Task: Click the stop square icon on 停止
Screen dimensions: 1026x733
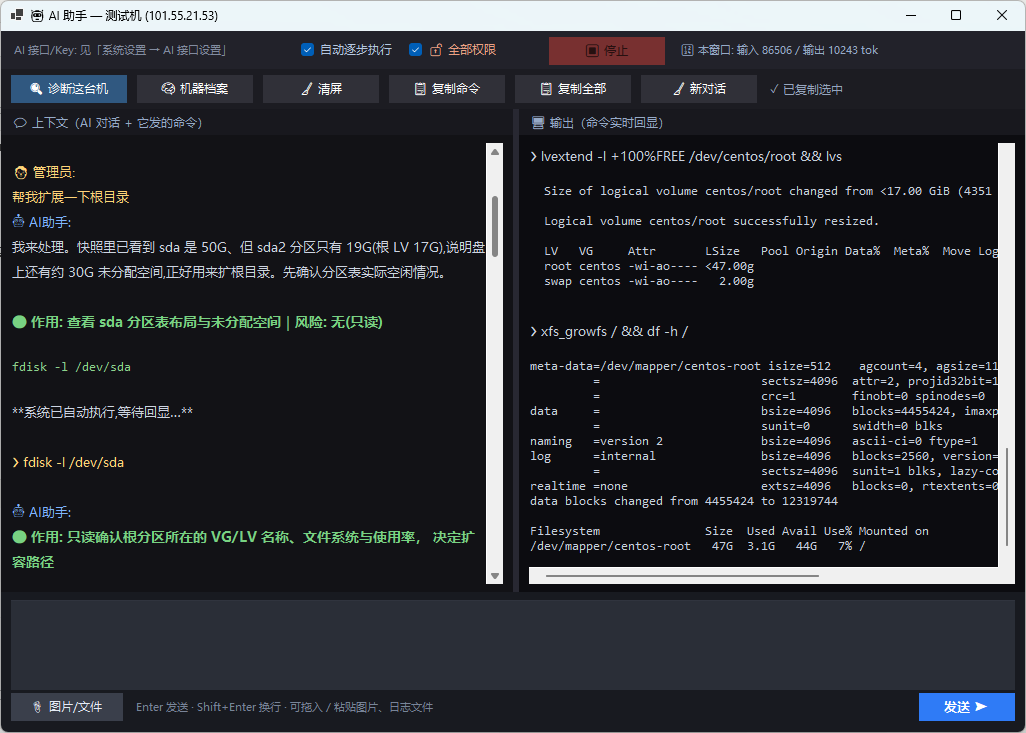Action: click(x=592, y=50)
